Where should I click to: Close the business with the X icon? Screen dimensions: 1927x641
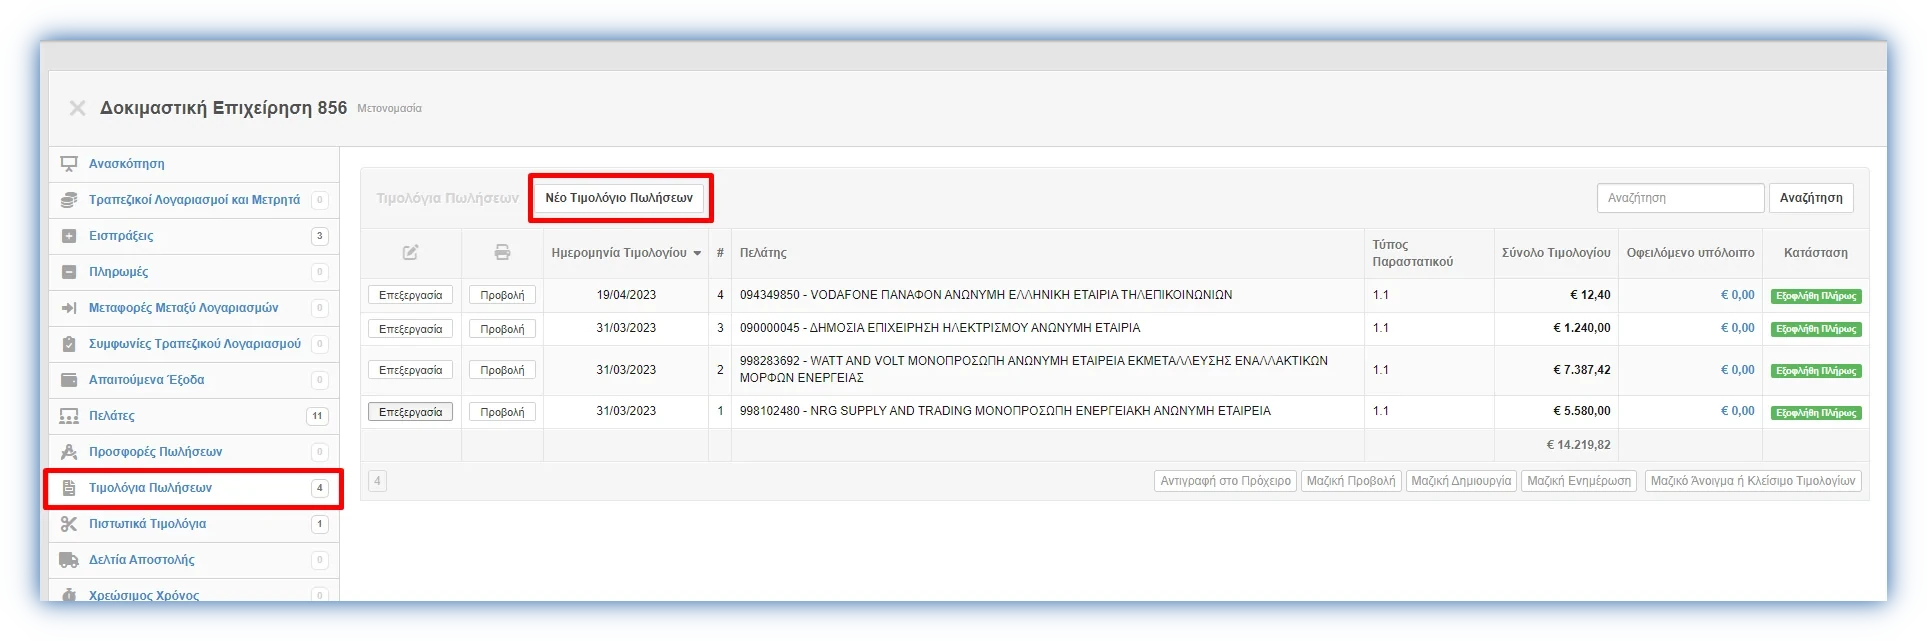77,108
